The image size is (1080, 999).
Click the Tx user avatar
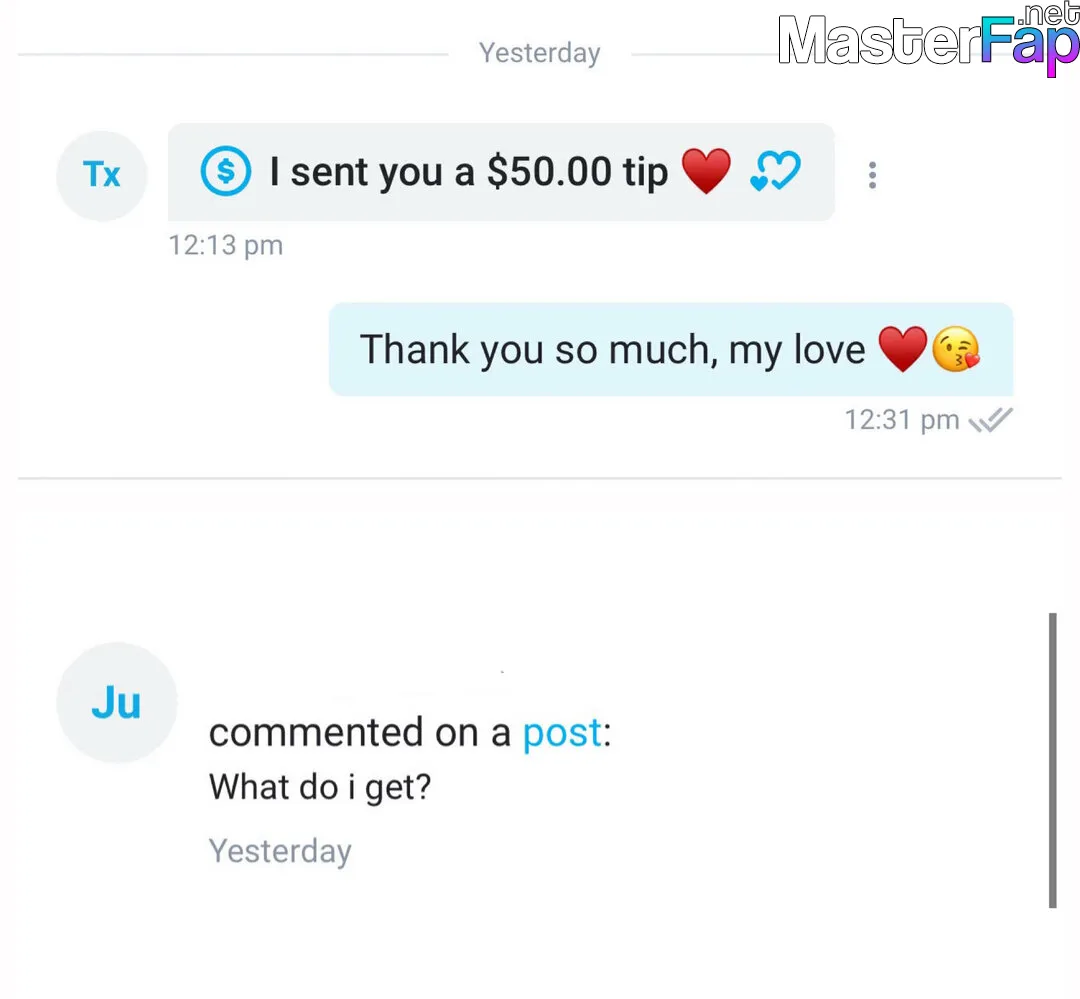(x=102, y=175)
